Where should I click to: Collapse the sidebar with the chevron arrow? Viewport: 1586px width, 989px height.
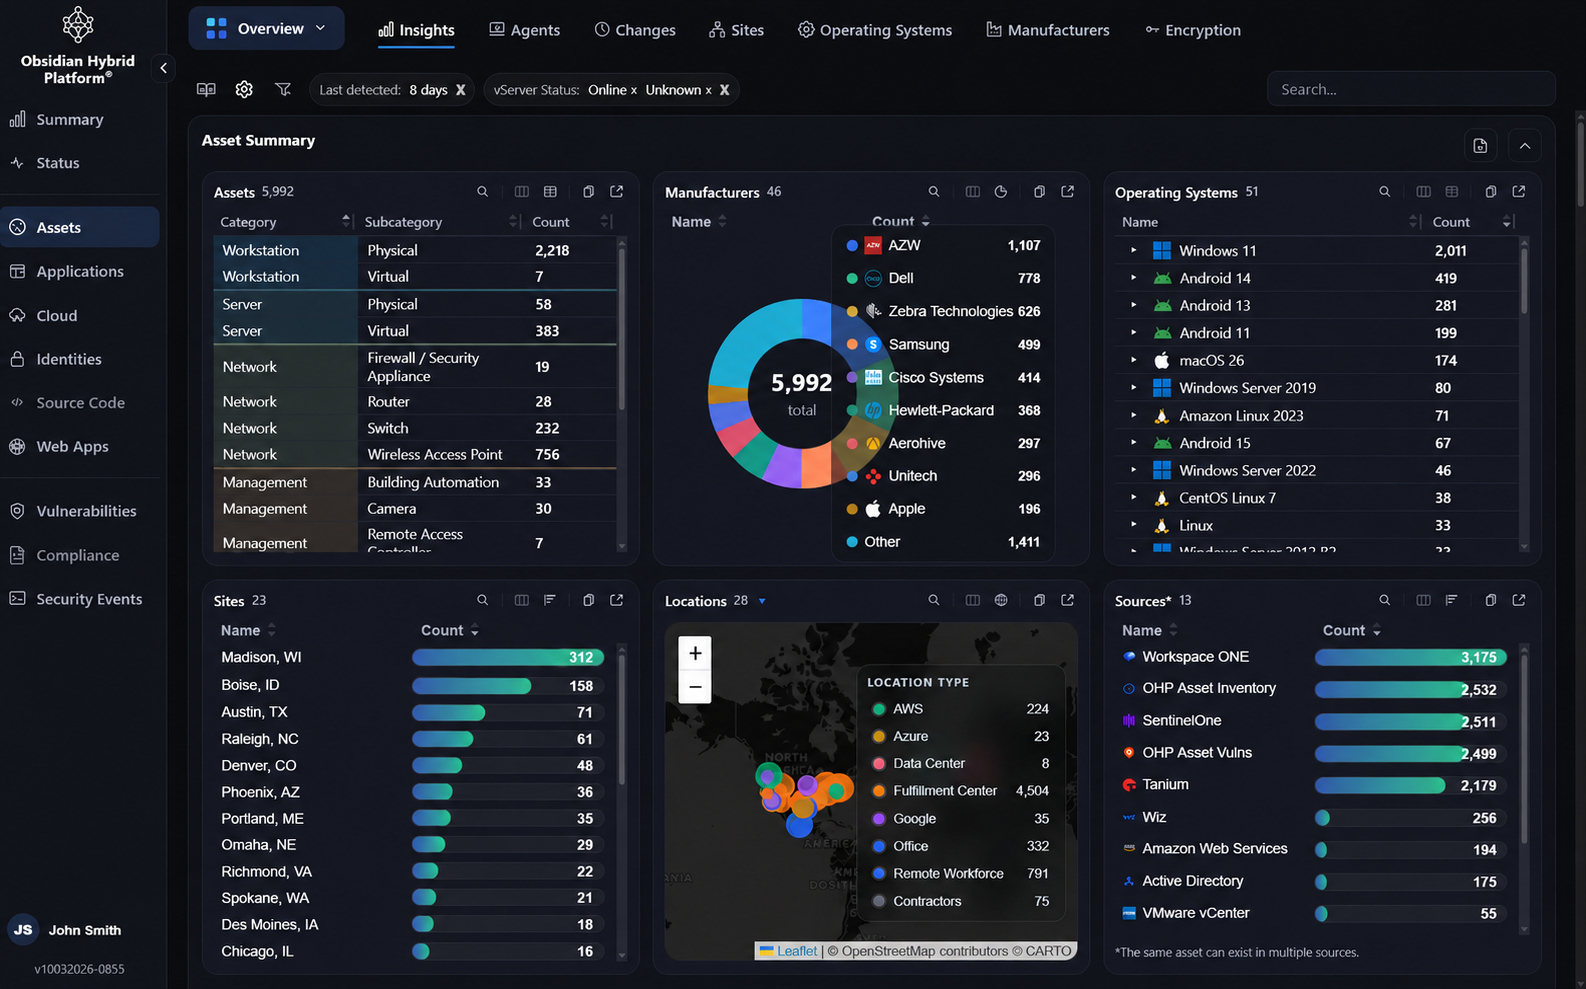point(163,68)
